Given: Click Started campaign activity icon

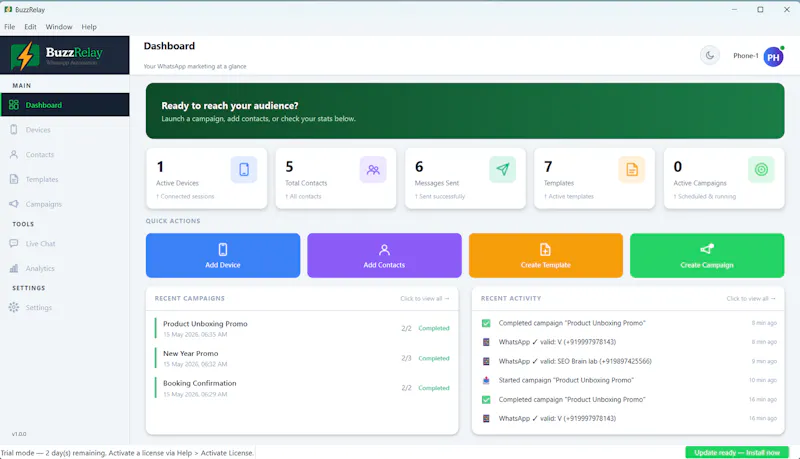Looking at the screenshot, I should (486, 380).
